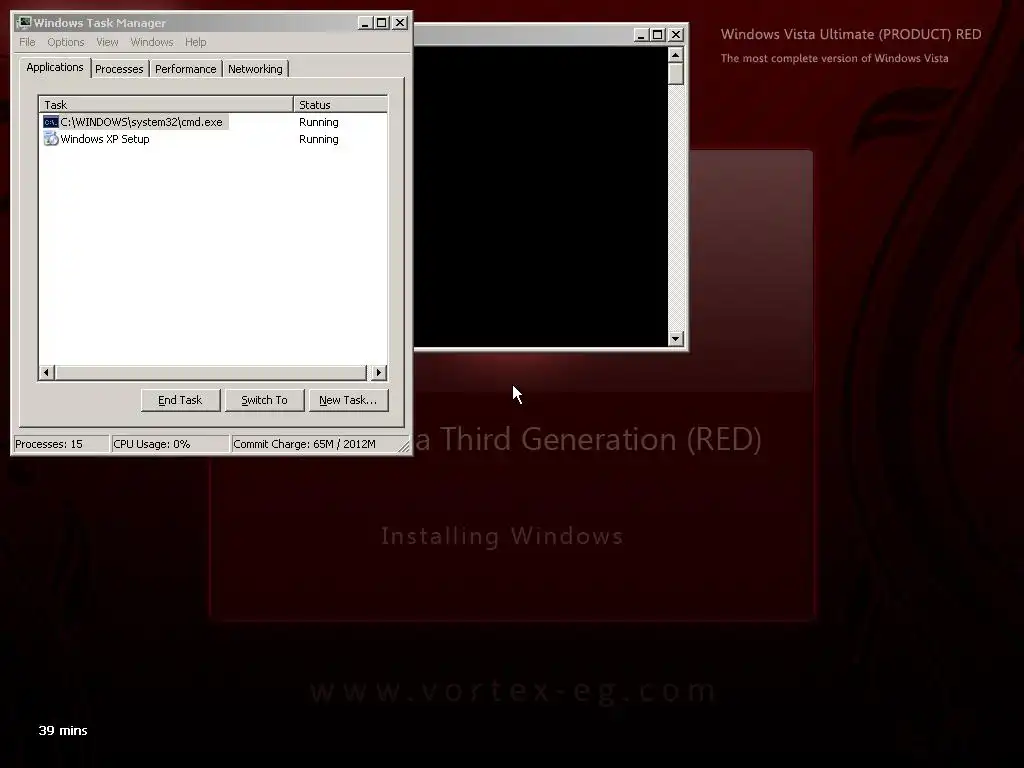Minimize the Task Manager window

(365, 23)
